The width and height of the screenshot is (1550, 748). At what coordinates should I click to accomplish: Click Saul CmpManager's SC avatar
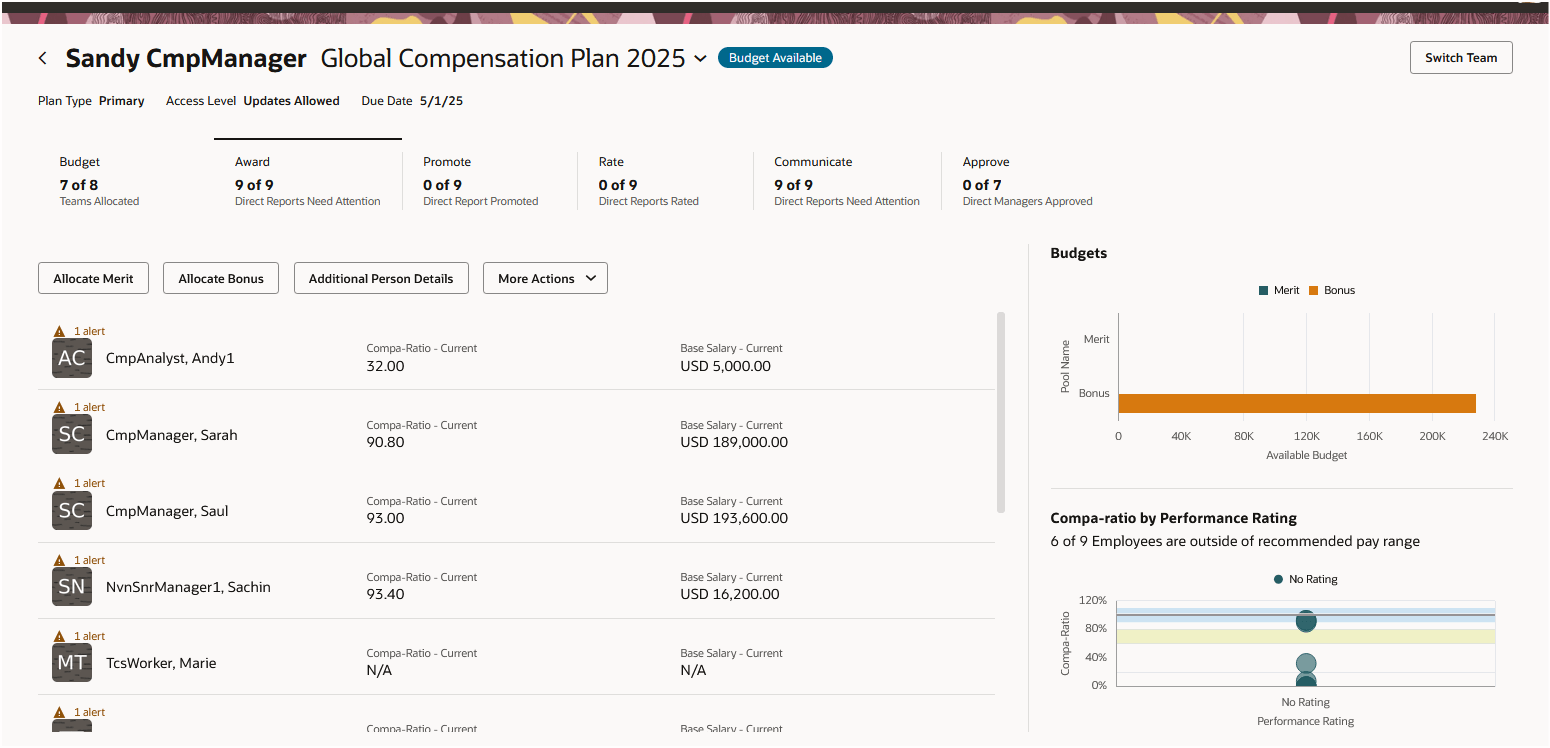(72, 511)
